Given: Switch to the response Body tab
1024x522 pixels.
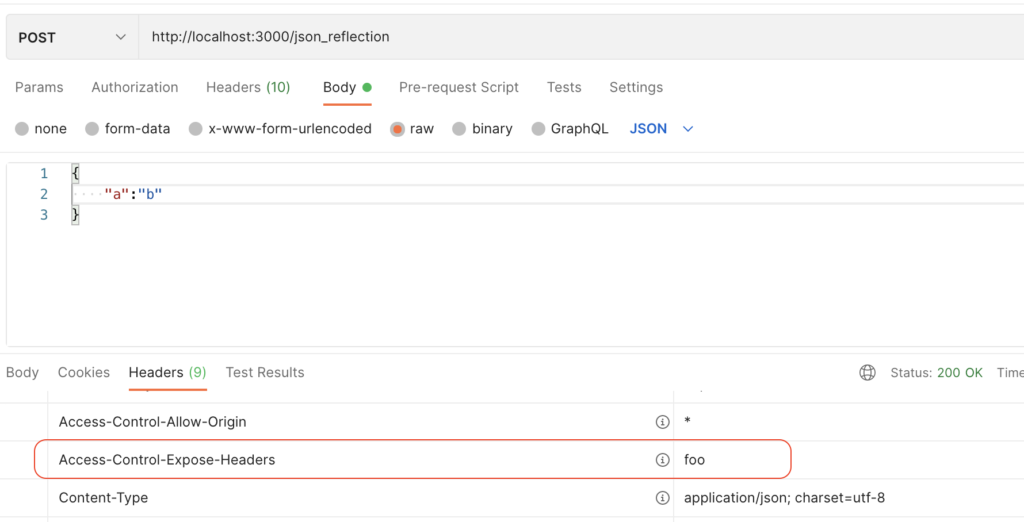Looking at the screenshot, I should 22,372.
